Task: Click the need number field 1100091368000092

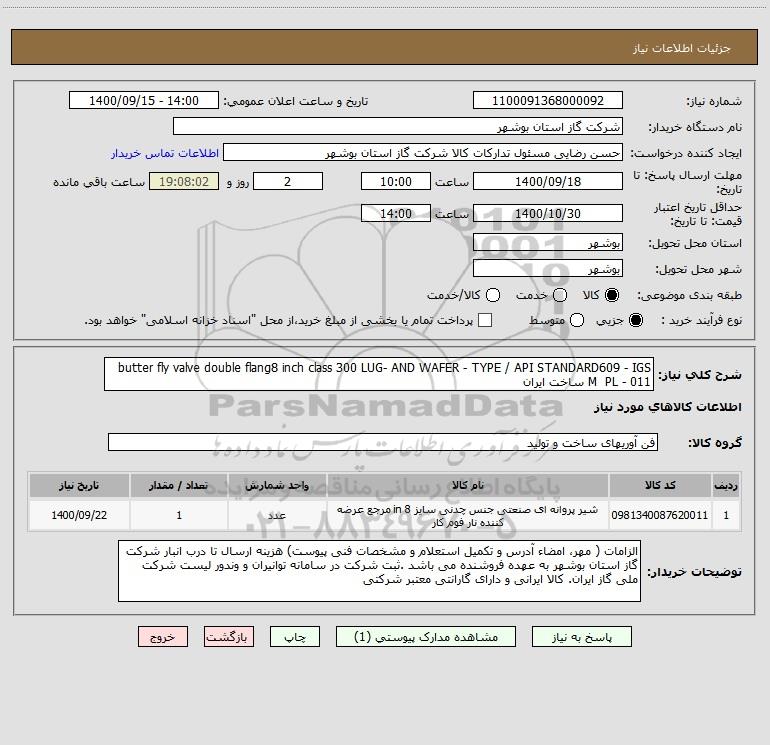Action: click(548, 101)
